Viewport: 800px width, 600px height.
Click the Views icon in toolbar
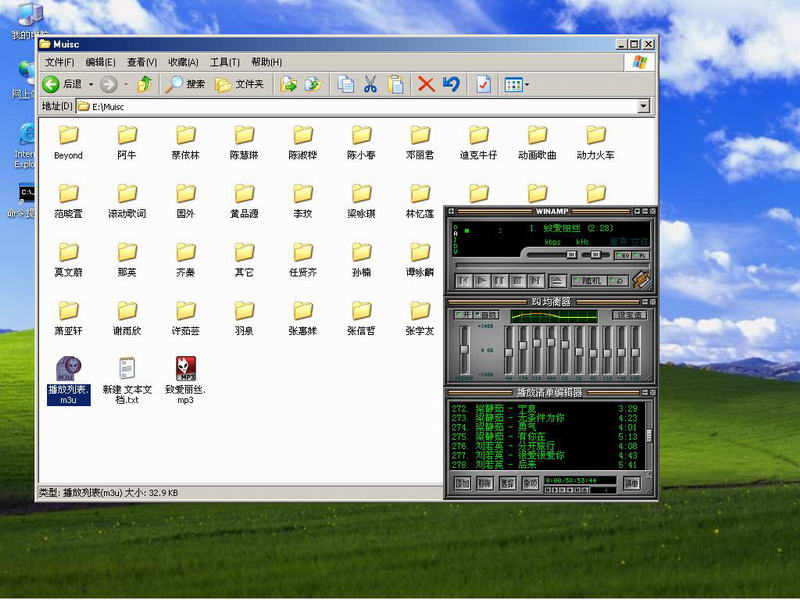click(x=513, y=85)
